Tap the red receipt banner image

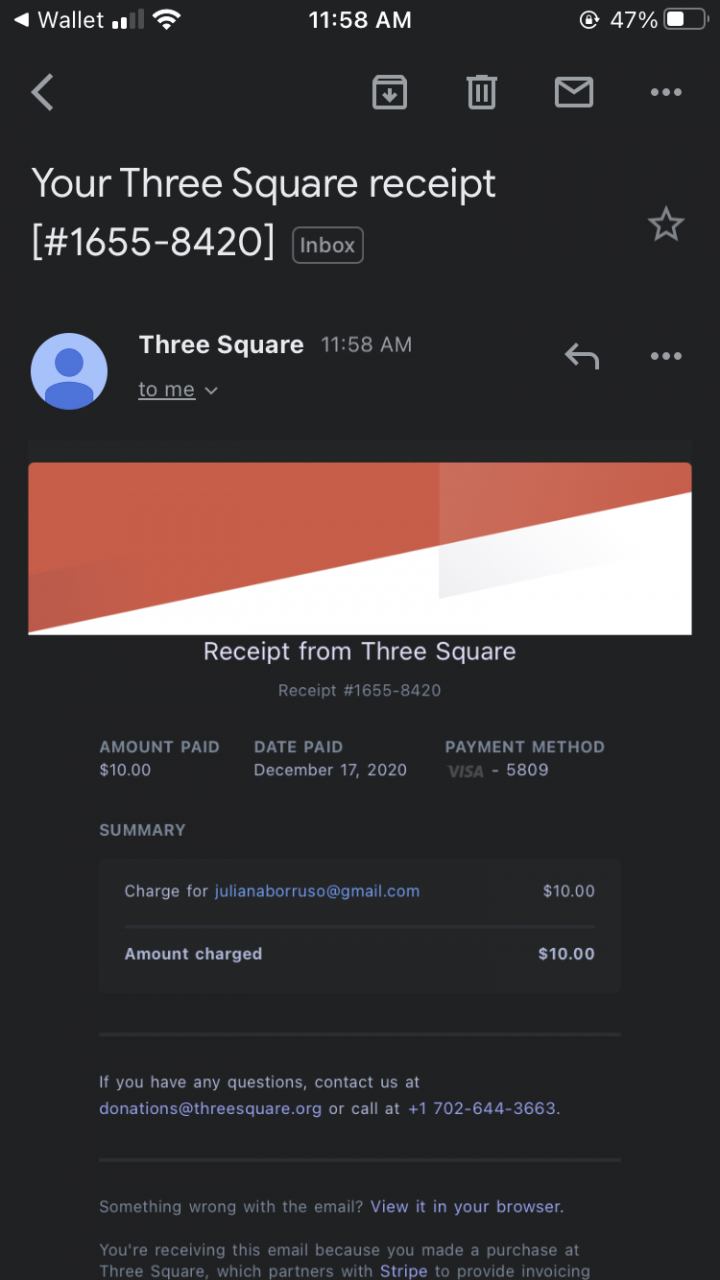point(359,548)
